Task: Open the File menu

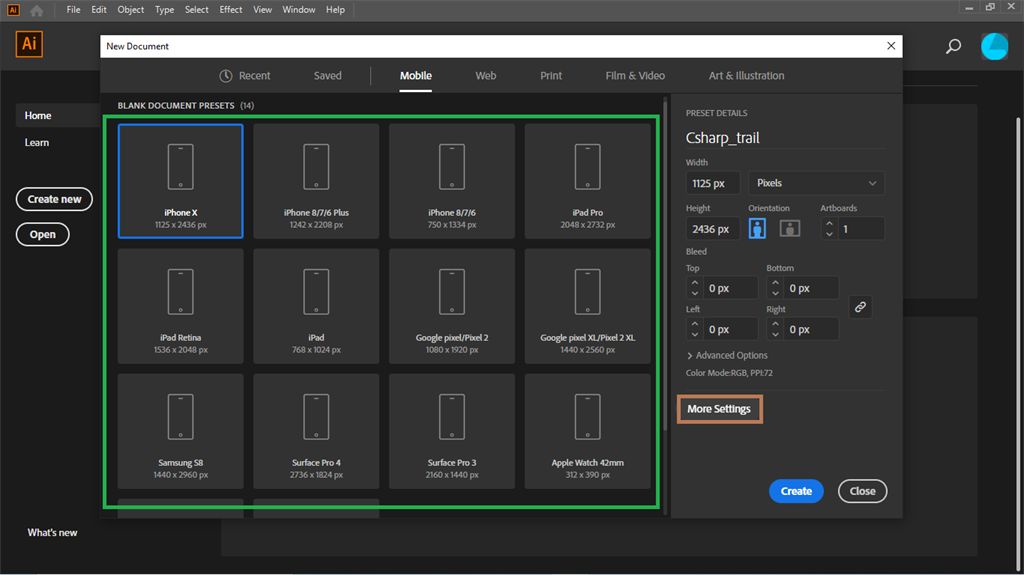Action: (x=73, y=10)
